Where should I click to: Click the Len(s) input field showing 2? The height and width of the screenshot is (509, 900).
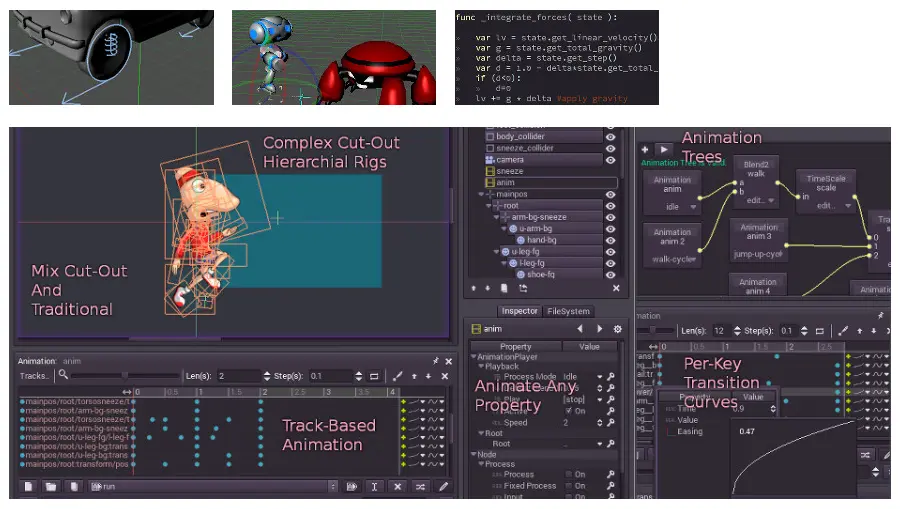[238, 376]
